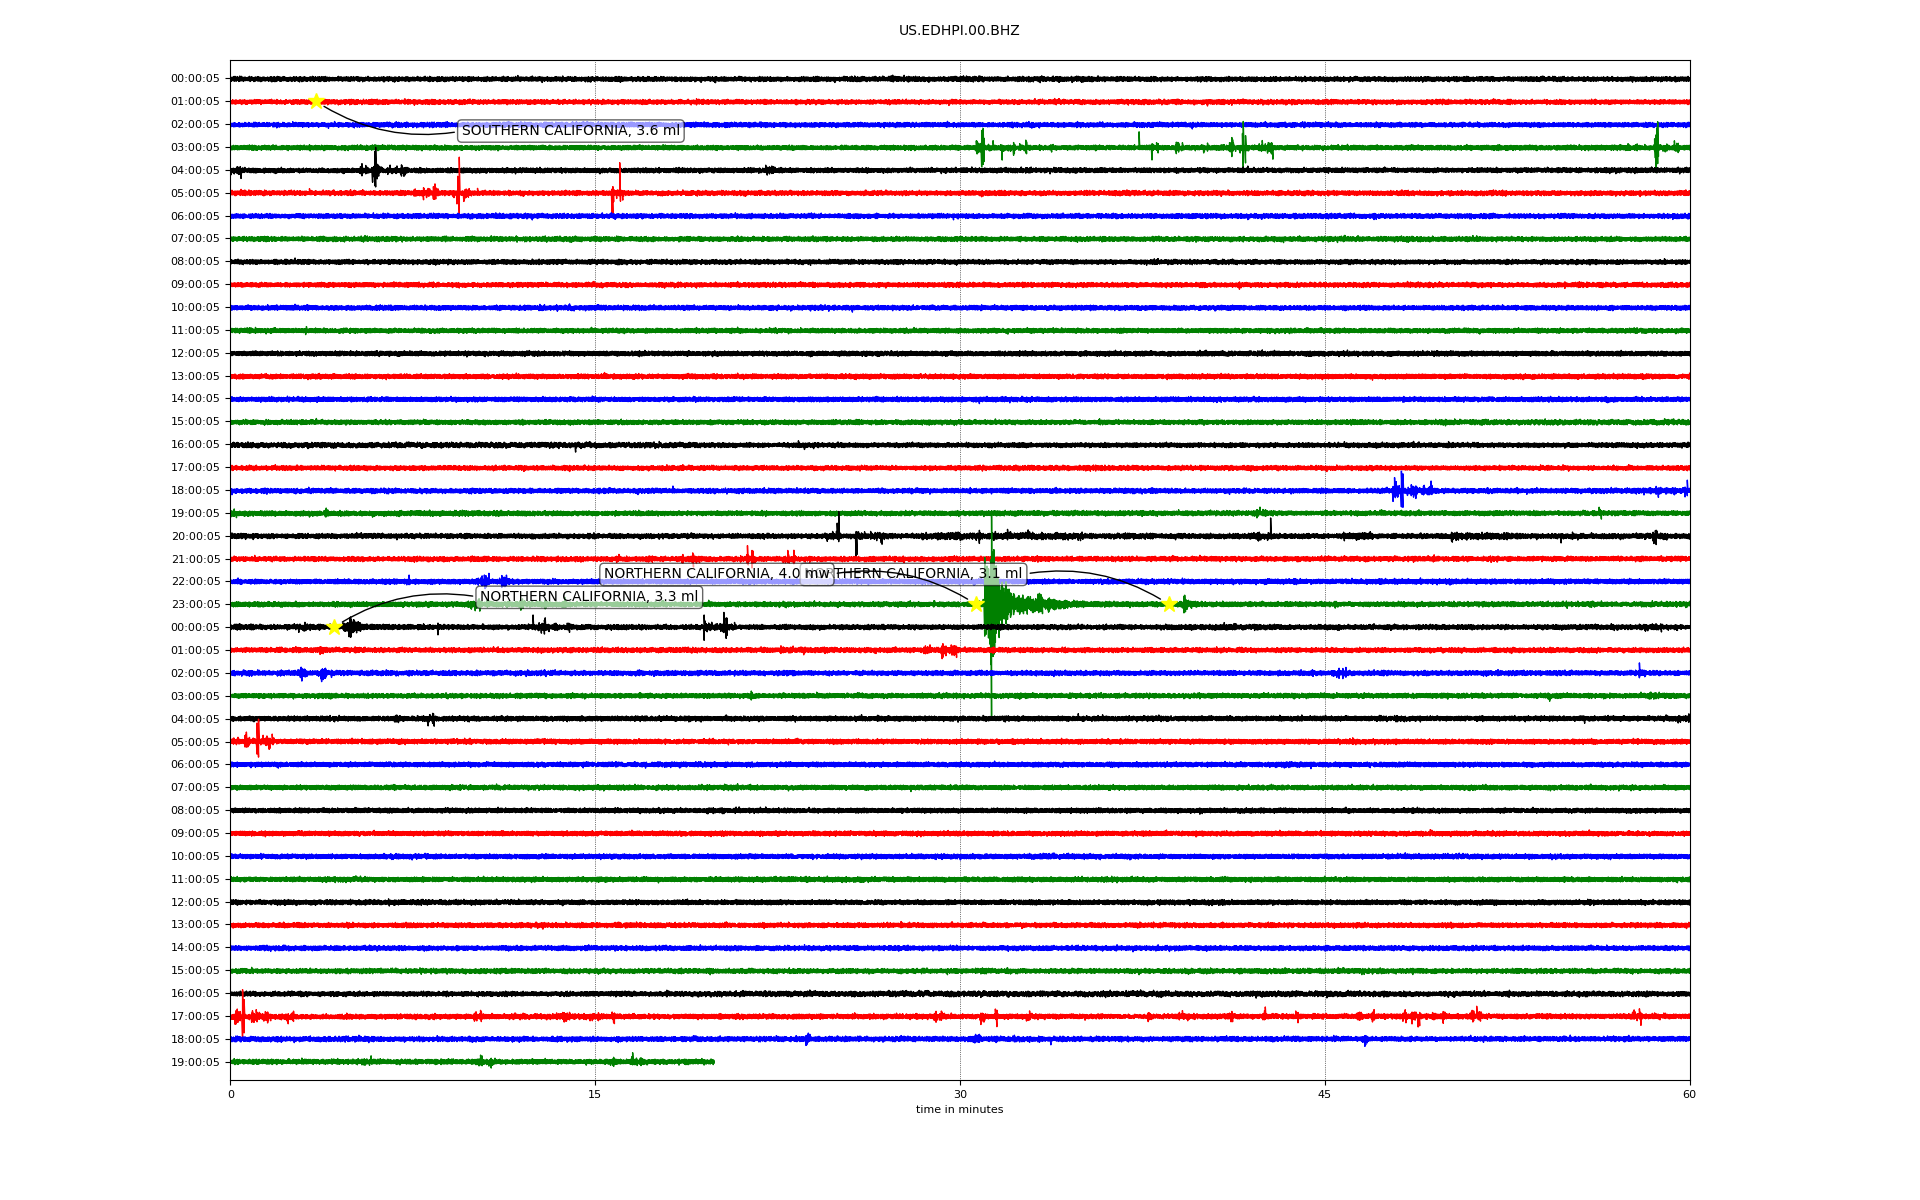Screen dimensions: 1920x1200
Task: Click the US.EDHPI.00.BHZ plot title
Action: coord(959,31)
